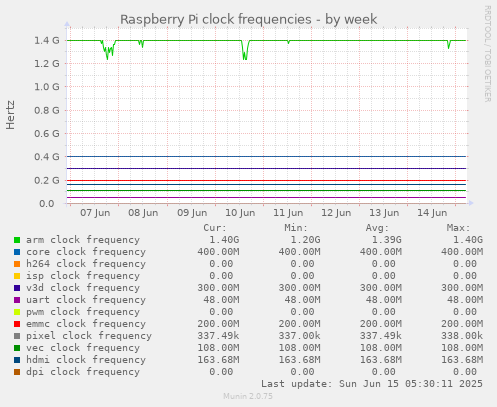
Task: Click the 1.2 G y-axis tick label
Action: tap(47, 64)
